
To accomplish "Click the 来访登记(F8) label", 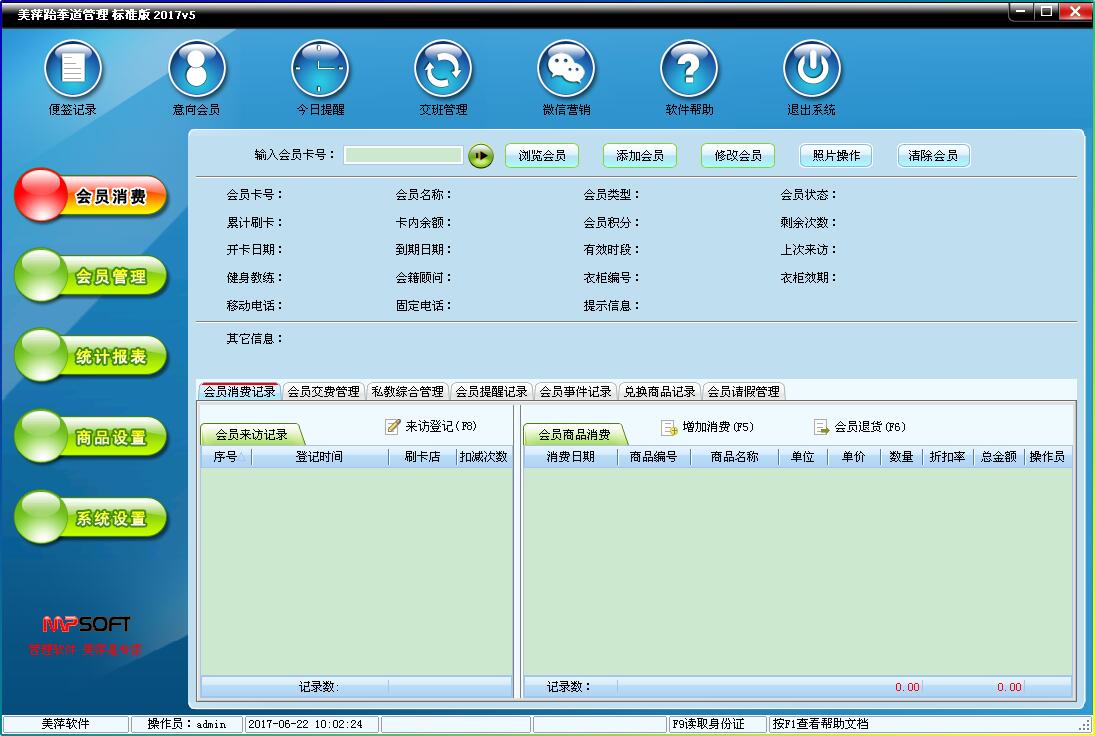I will pyautogui.click(x=441, y=426).
